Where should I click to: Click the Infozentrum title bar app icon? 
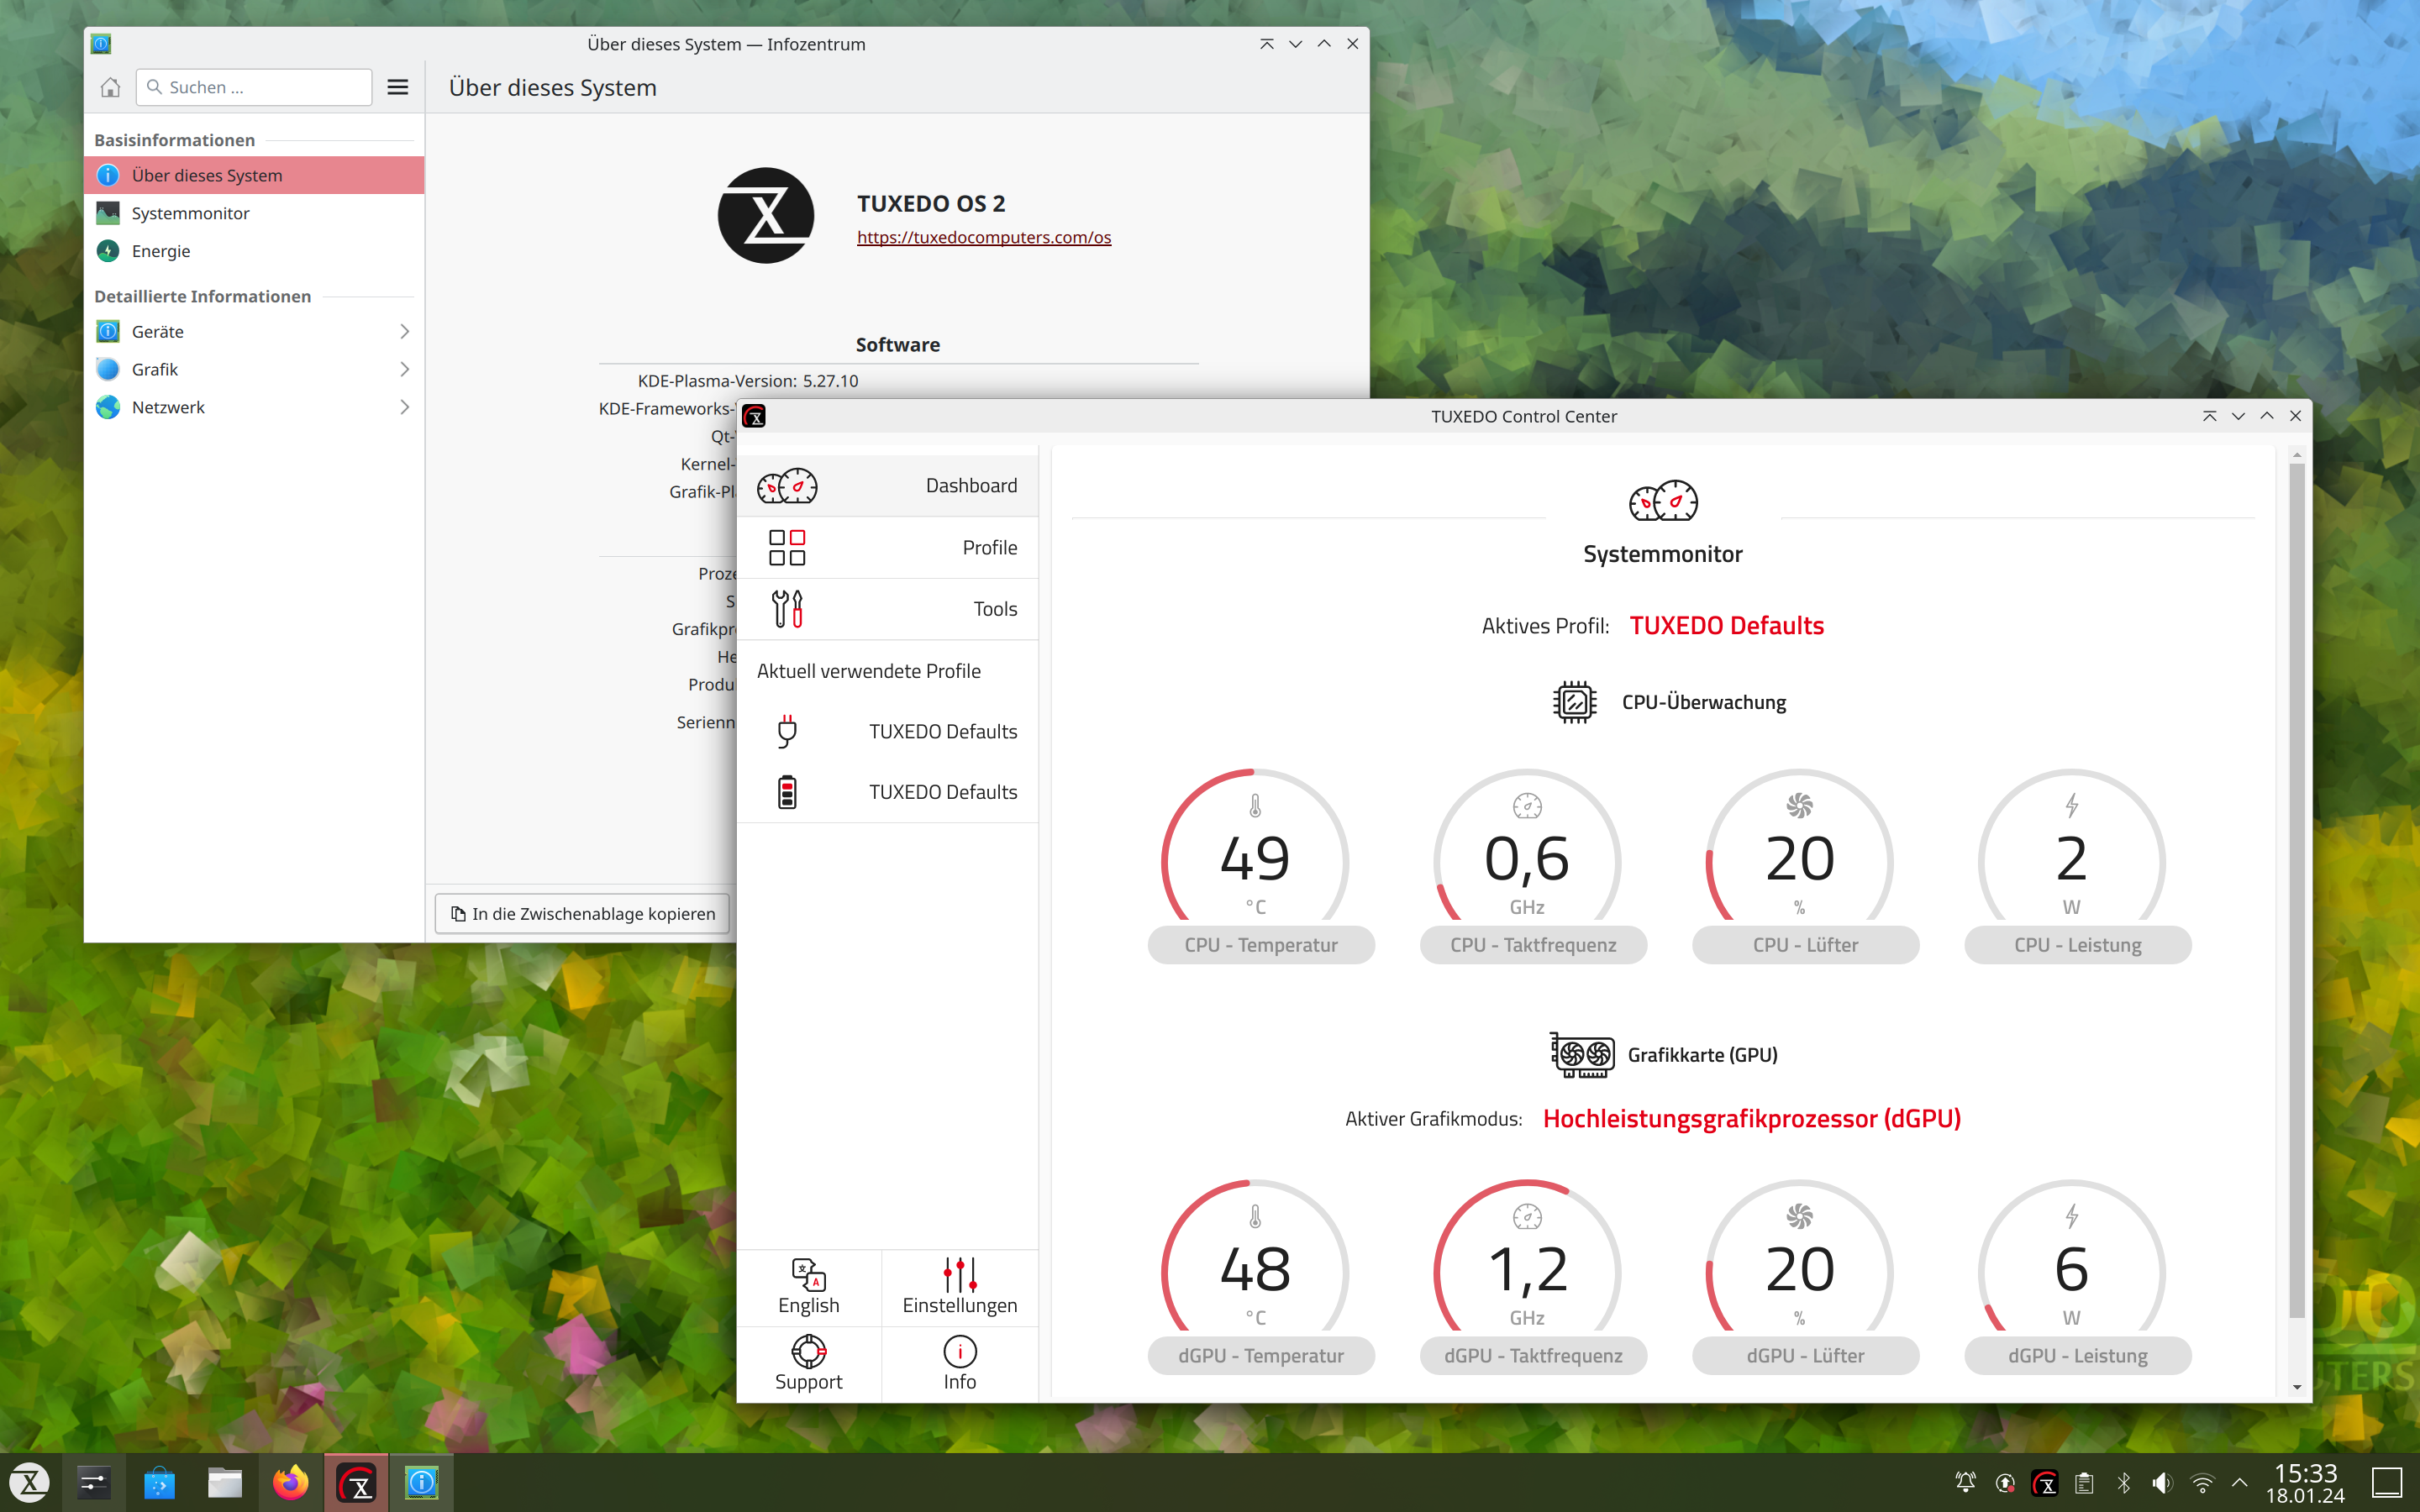(x=101, y=44)
